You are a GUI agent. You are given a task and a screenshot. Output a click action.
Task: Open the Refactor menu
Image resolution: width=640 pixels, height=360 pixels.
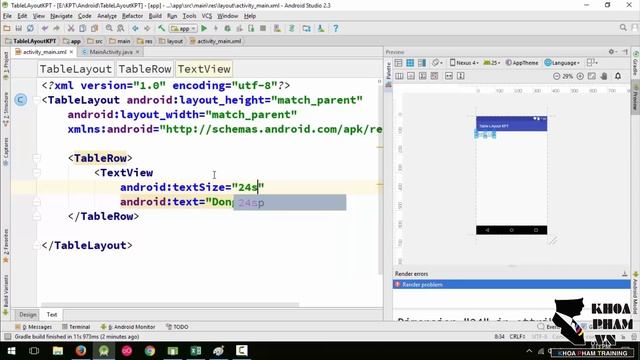coord(132,16)
